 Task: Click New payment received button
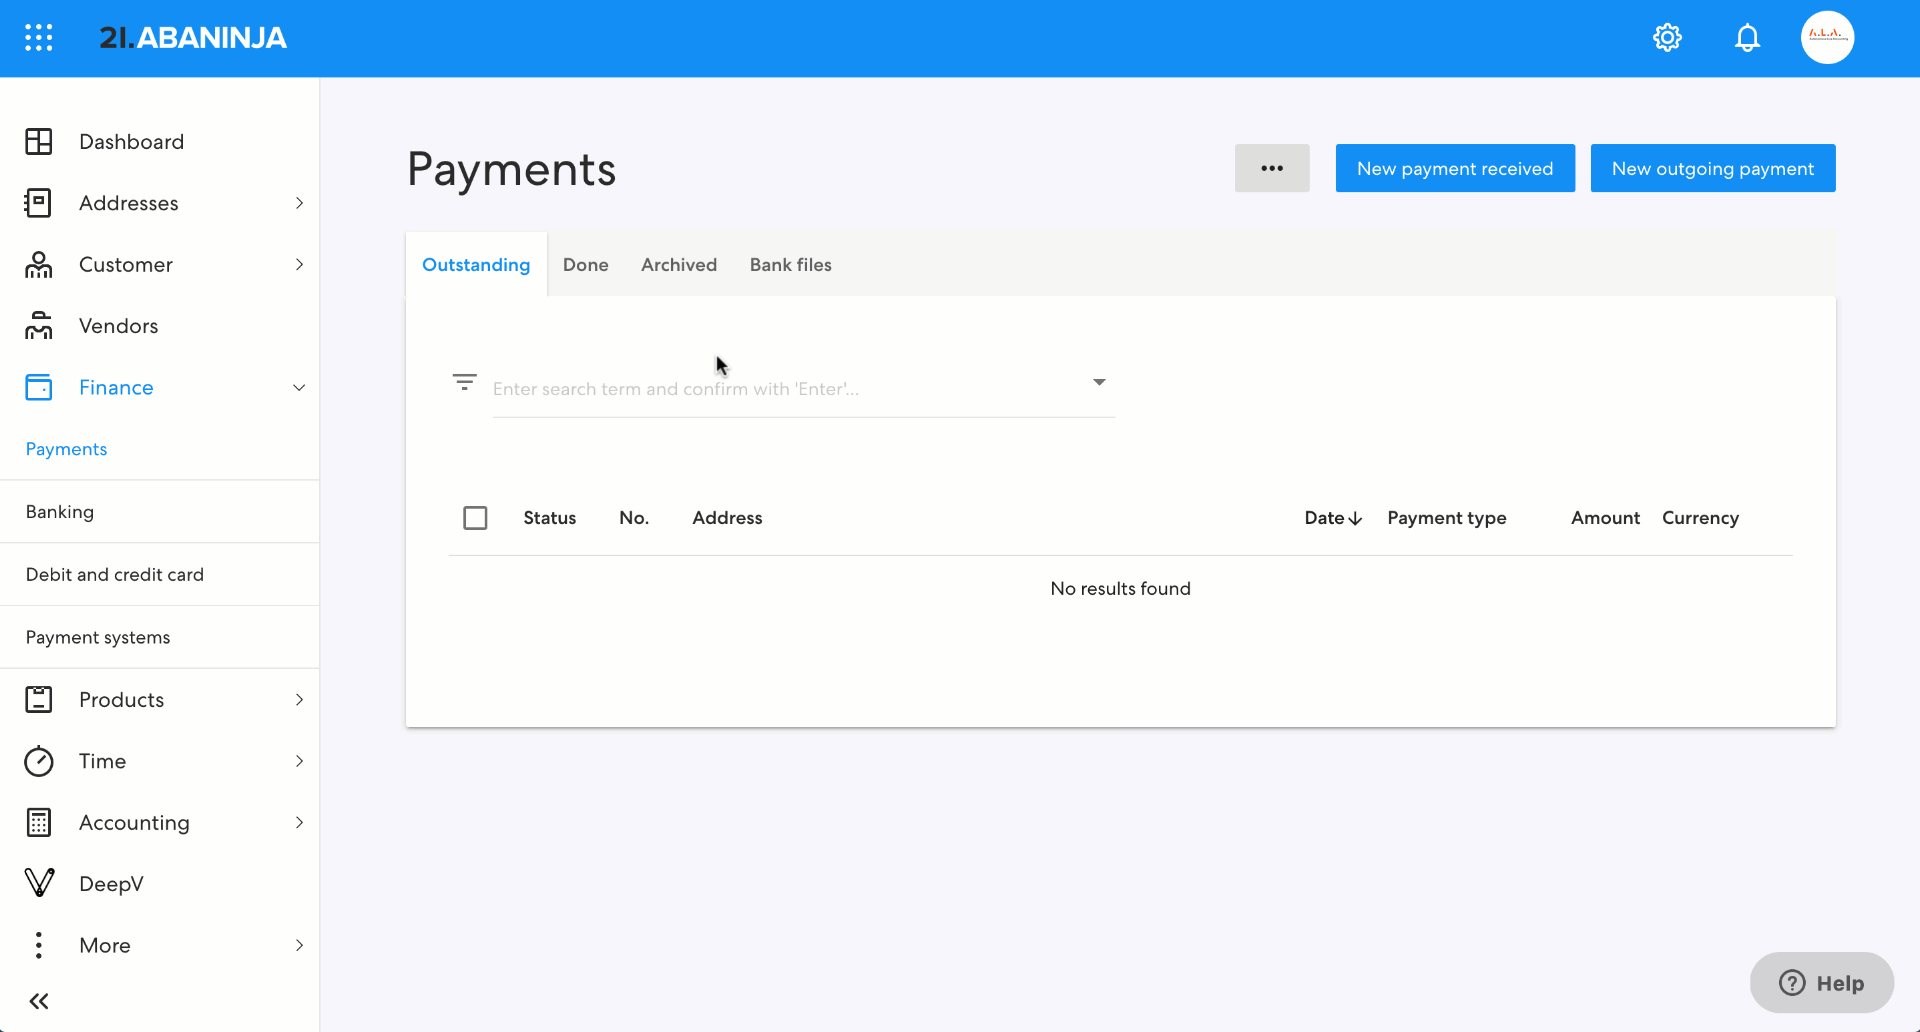coord(1454,168)
